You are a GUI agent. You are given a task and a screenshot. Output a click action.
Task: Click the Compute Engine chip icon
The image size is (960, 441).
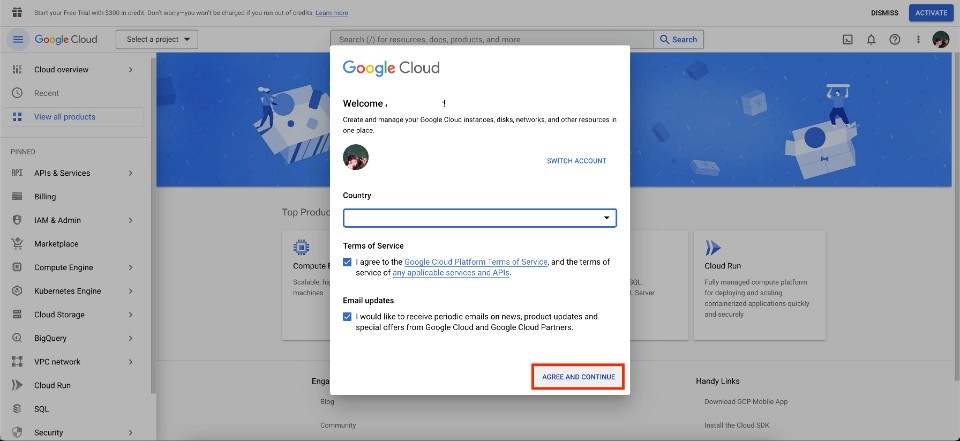coord(17,267)
